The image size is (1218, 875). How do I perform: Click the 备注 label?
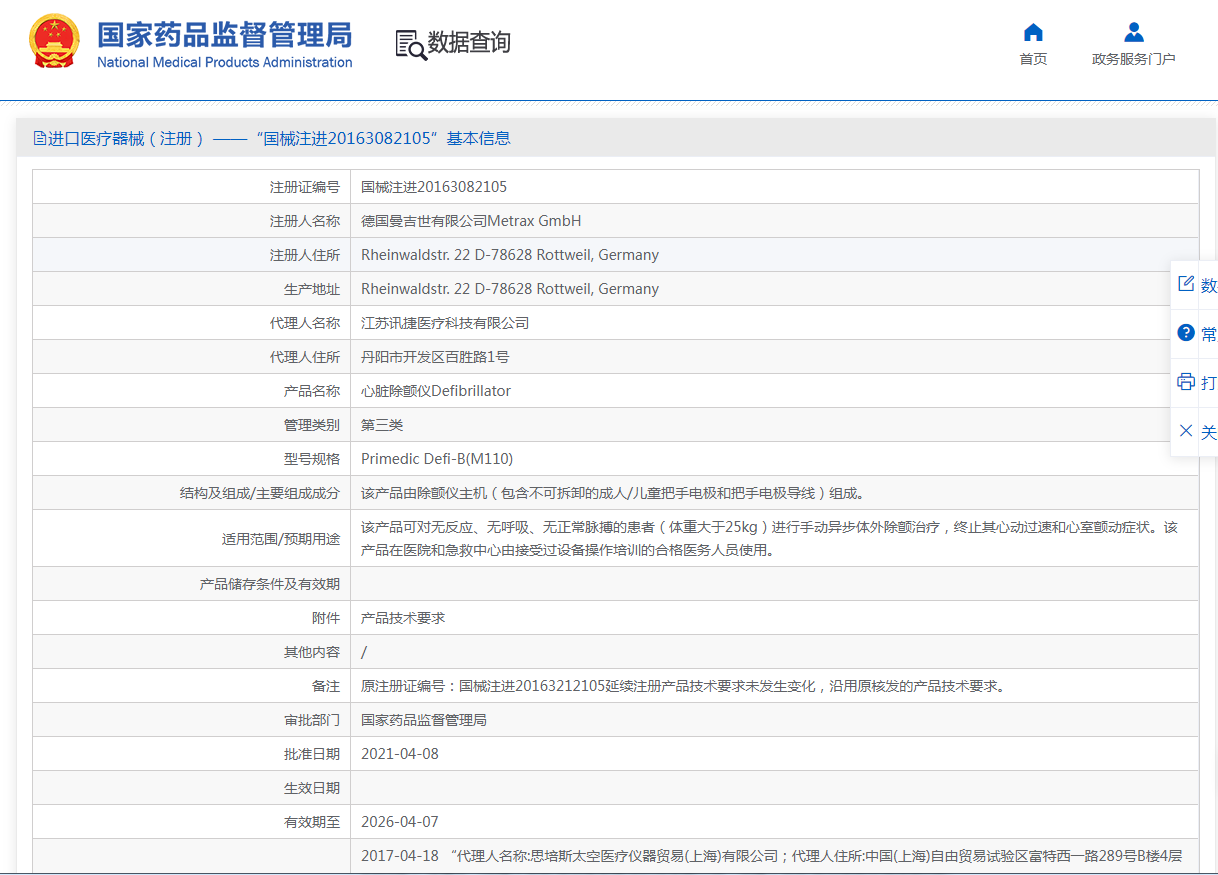[326, 686]
